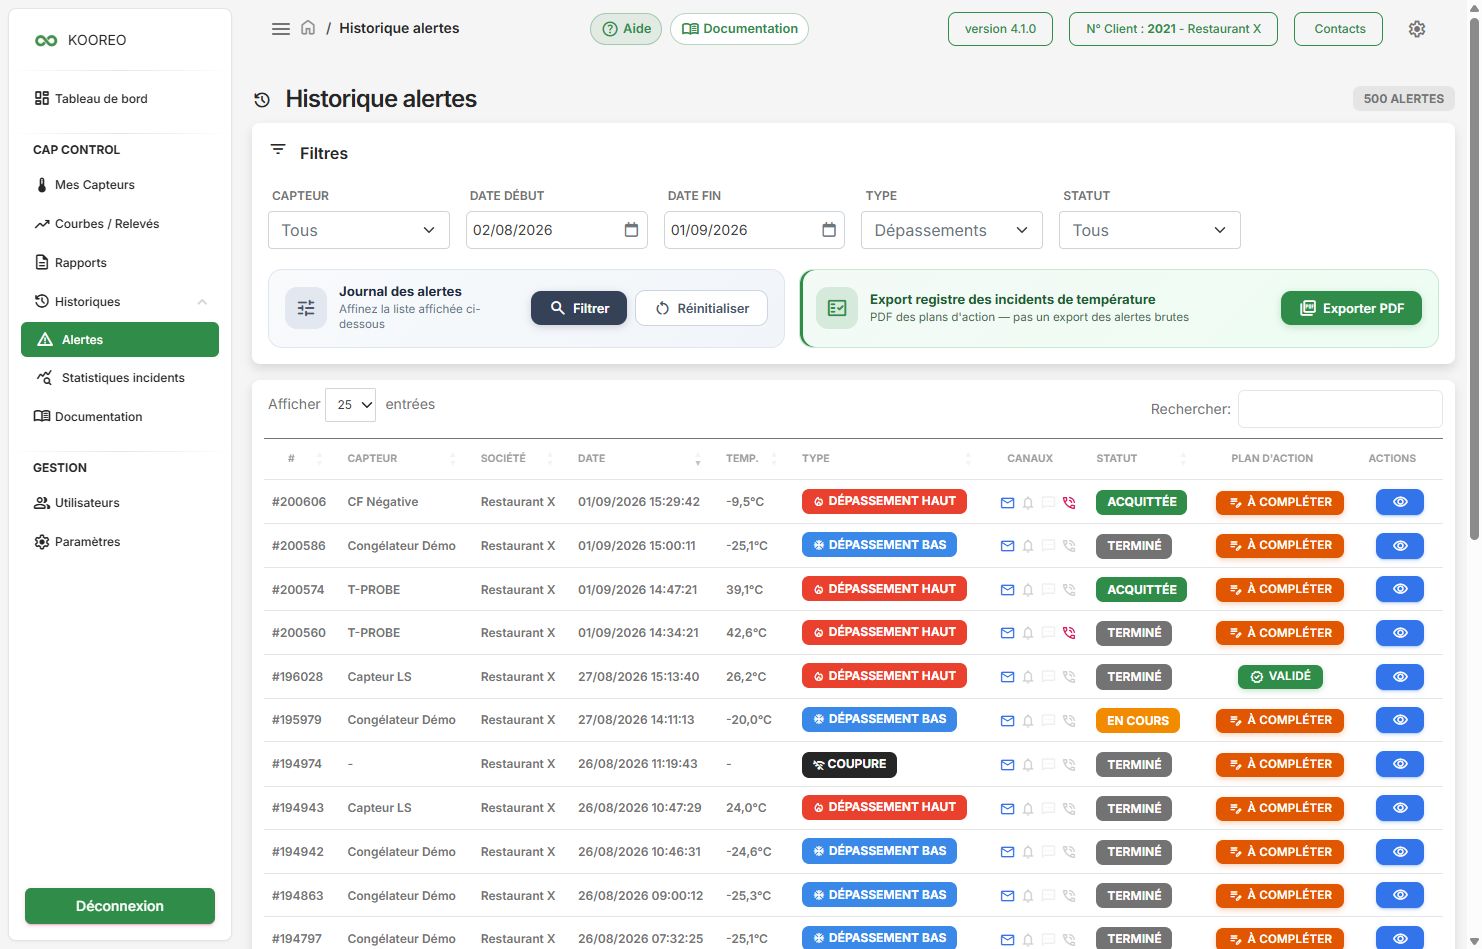Viewport: 1482px width, 949px height.
Task: Click Exporter PDF button
Action: [x=1351, y=308]
